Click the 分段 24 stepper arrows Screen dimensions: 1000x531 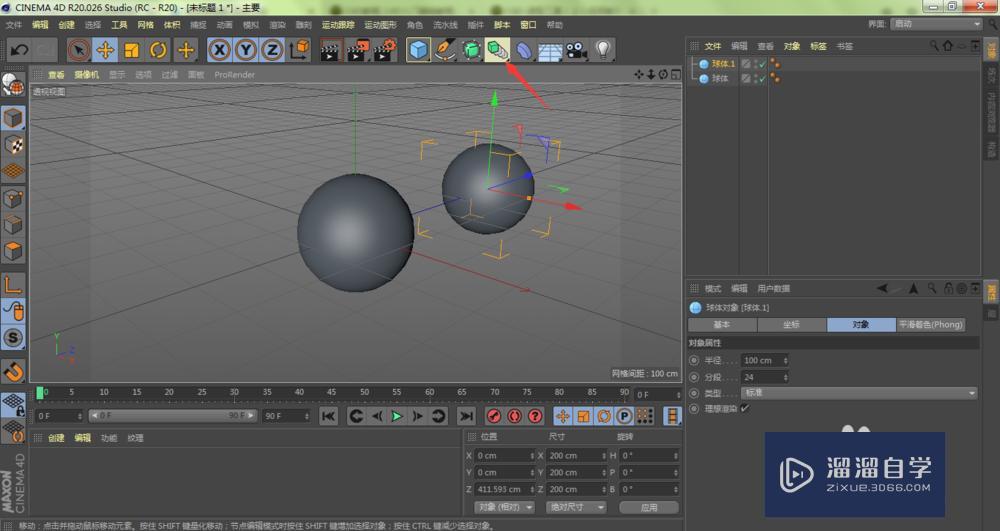(x=785, y=377)
